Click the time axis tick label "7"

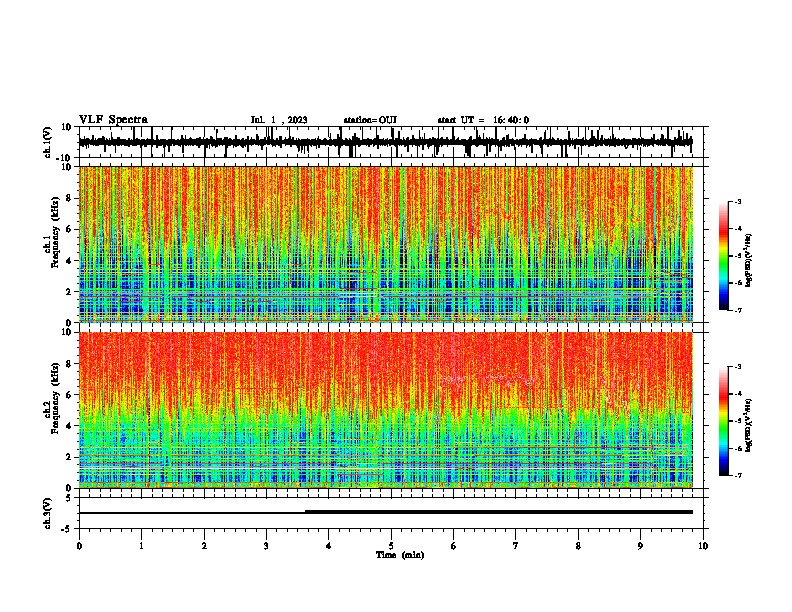[x=516, y=546]
